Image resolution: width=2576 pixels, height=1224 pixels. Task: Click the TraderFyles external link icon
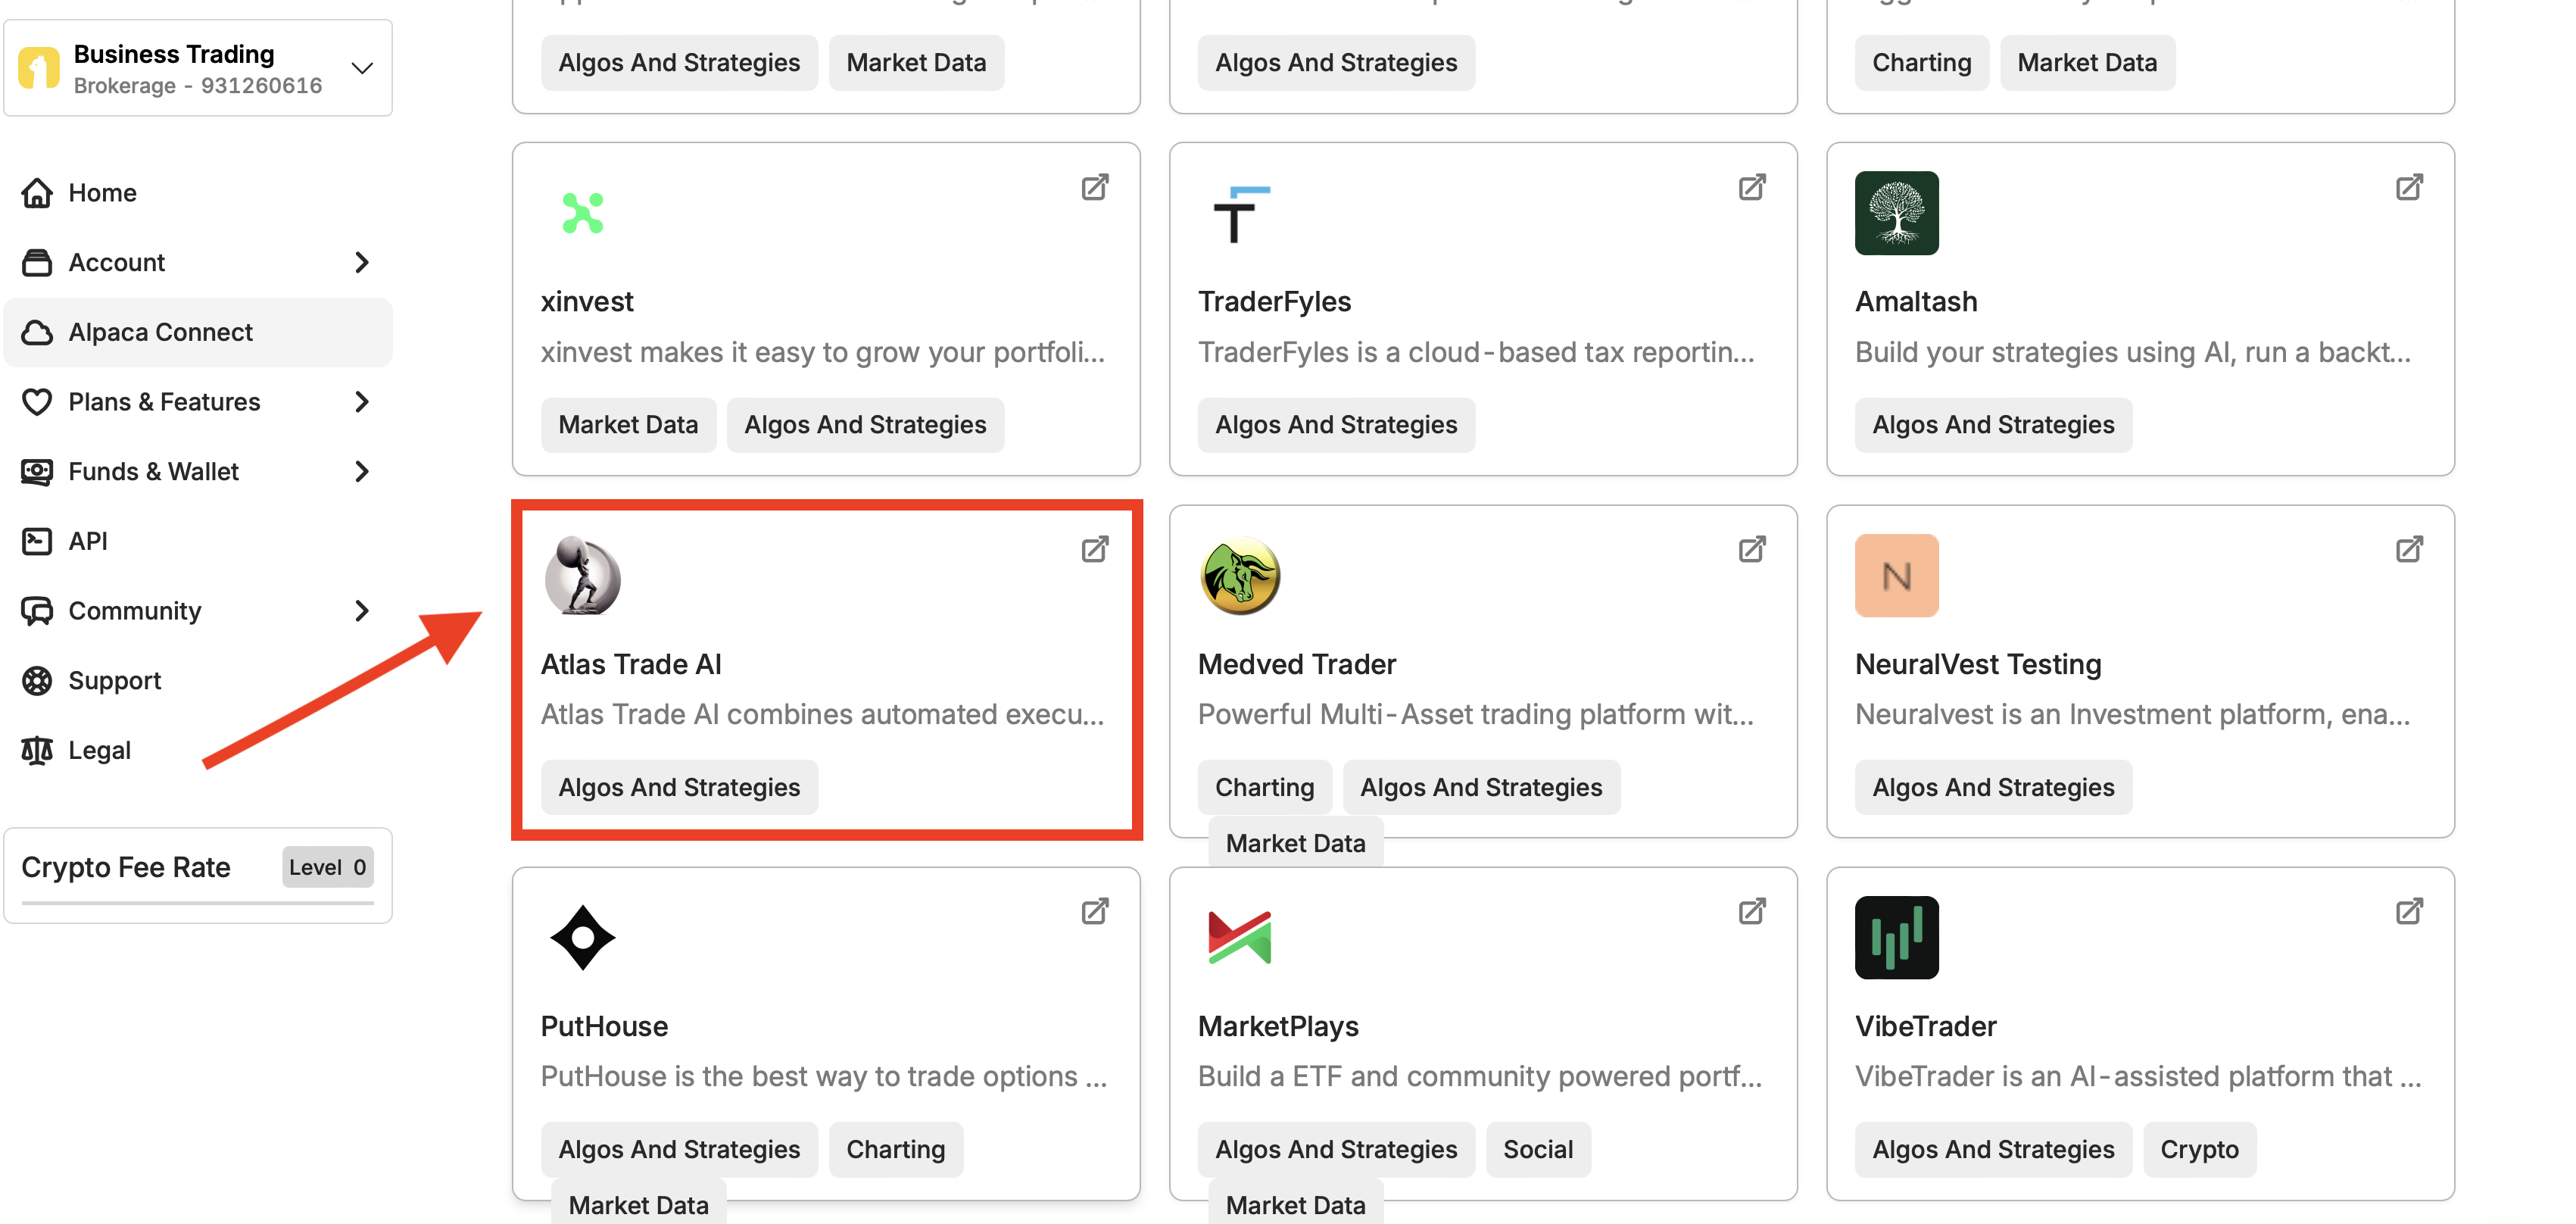click(1752, 187)
